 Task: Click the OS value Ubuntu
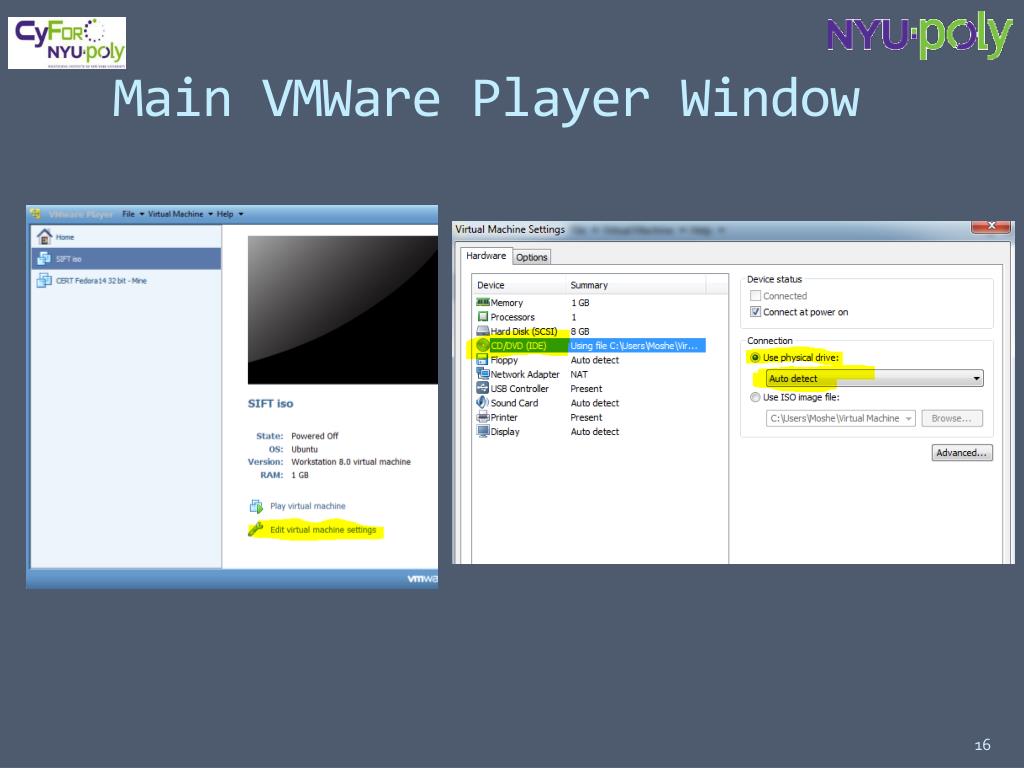point(304,449)
